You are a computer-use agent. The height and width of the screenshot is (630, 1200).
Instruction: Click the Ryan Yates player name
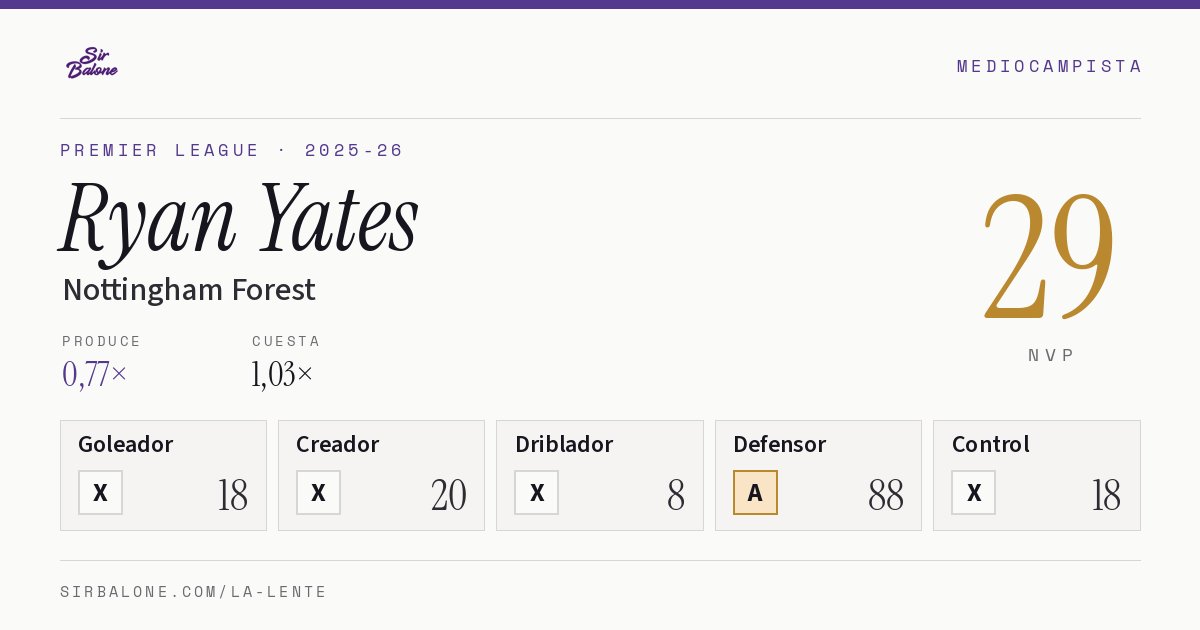[x=239, y=218]
